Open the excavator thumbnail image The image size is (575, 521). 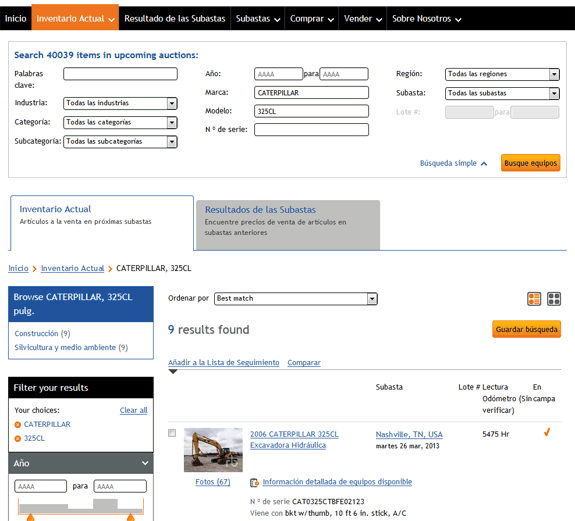213,450
